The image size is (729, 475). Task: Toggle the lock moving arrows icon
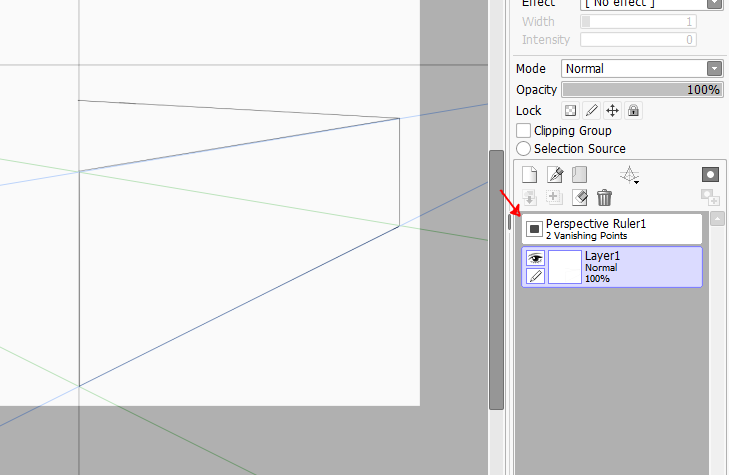pyautogui.click(x=612, y=111)
